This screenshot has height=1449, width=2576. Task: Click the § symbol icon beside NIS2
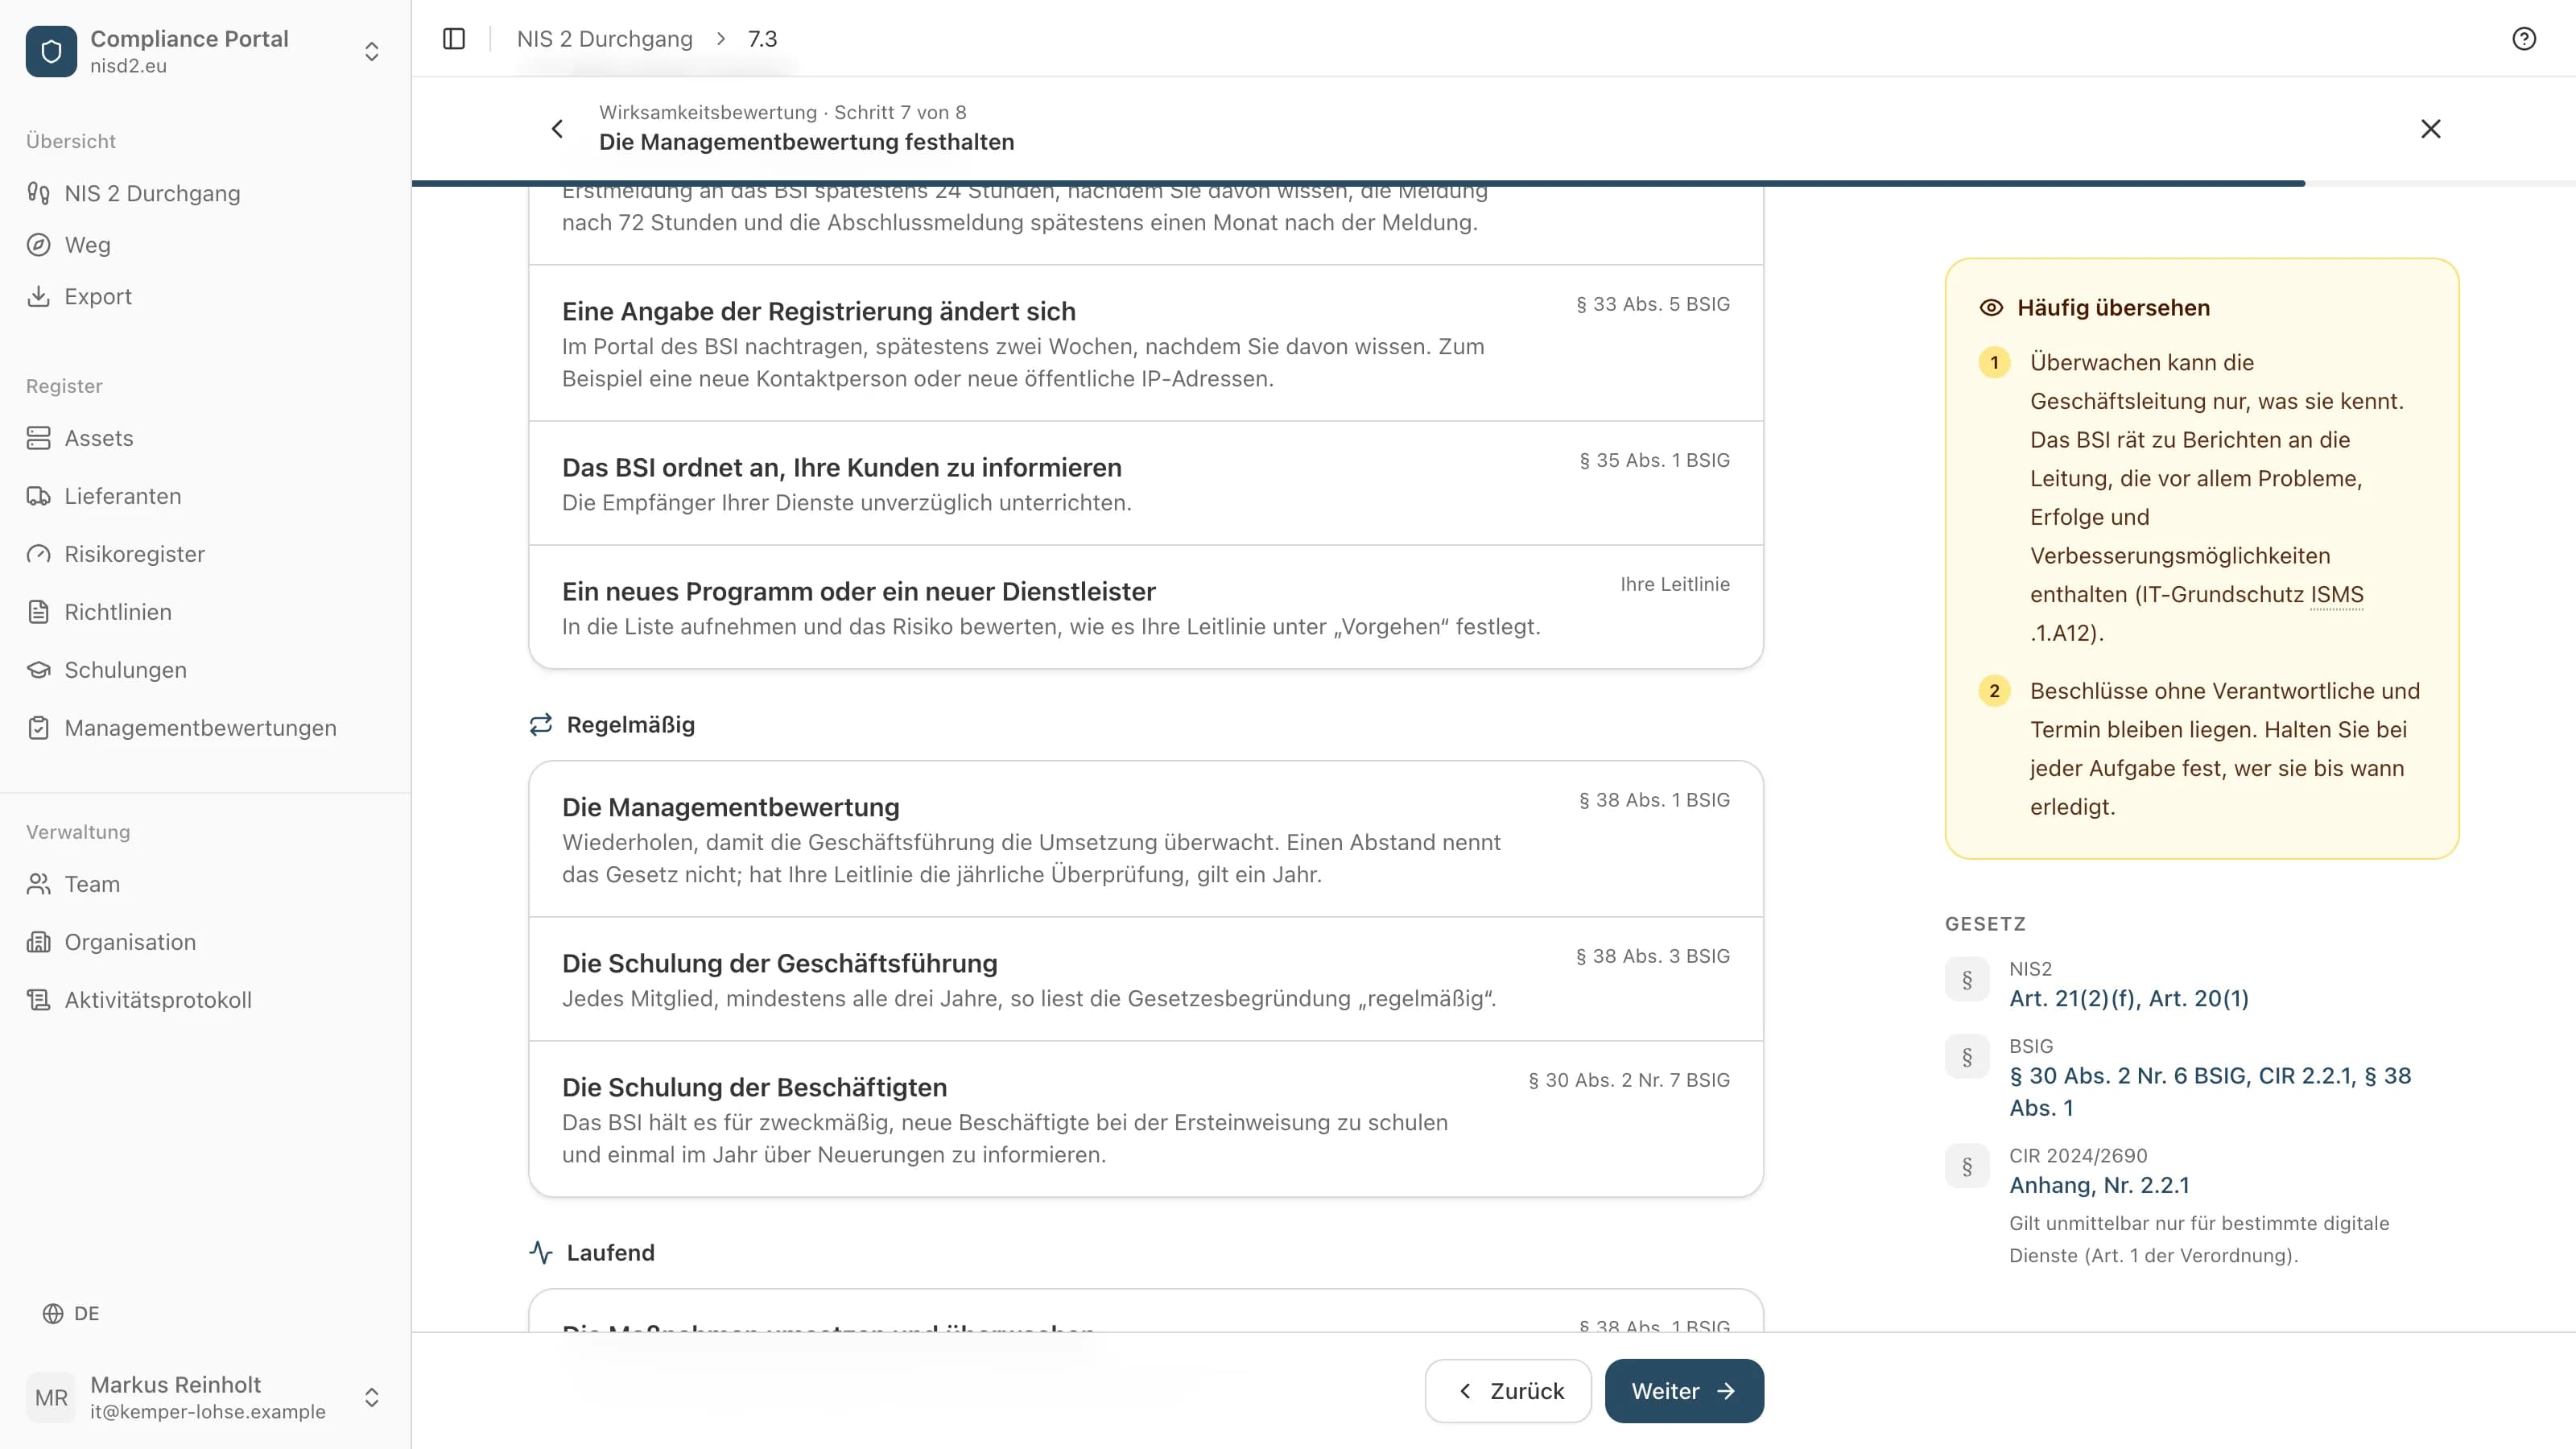tap(1967, 980)
